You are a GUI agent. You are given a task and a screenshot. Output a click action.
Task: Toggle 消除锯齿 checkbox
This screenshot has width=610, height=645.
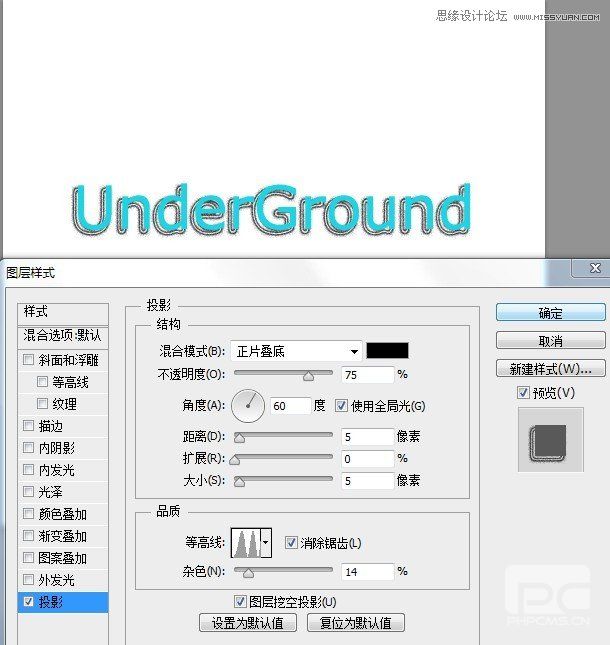coord(291,543)
